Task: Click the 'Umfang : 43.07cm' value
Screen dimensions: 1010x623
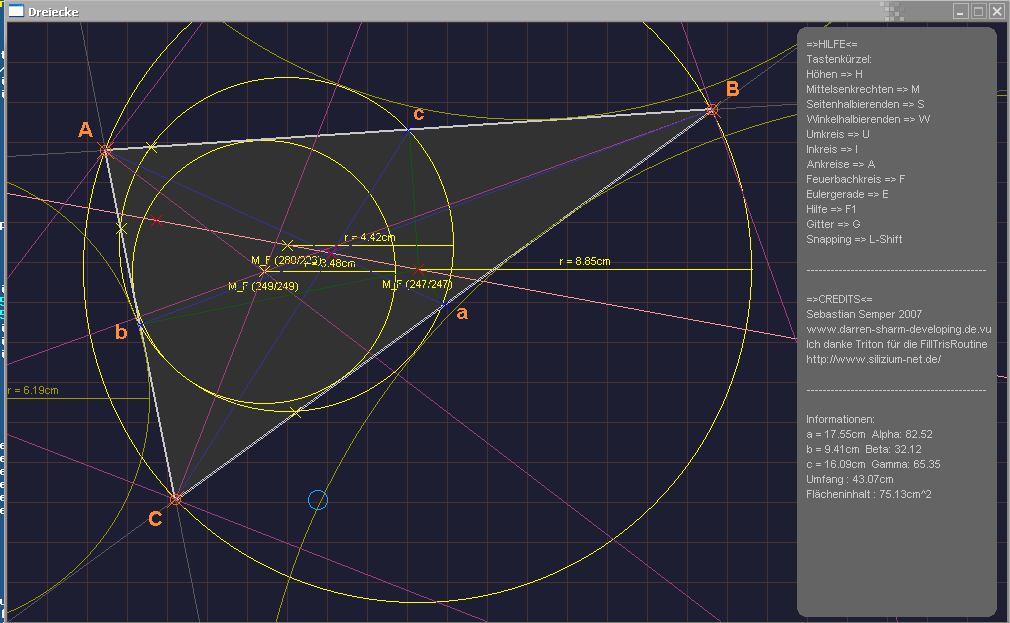Action: pyautogui.click(x=850, y=479)
